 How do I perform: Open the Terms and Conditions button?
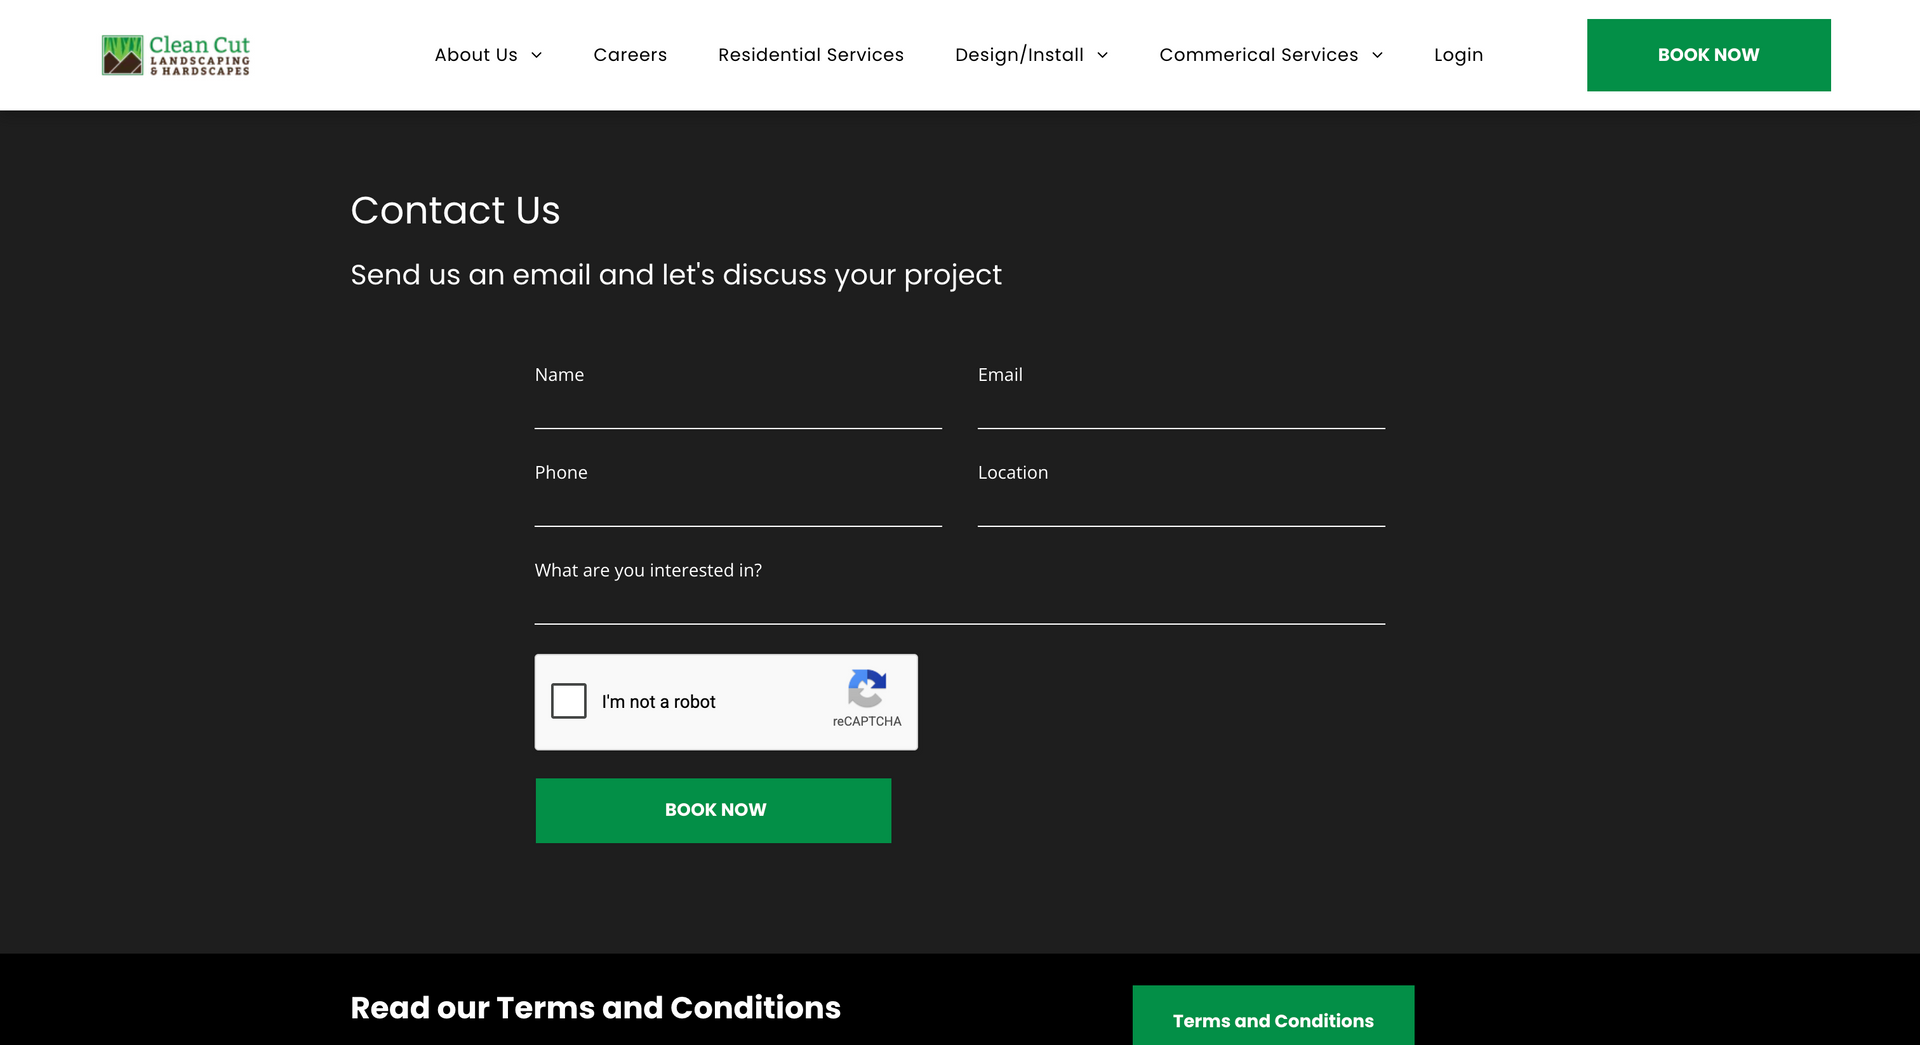(1273, 1018)
